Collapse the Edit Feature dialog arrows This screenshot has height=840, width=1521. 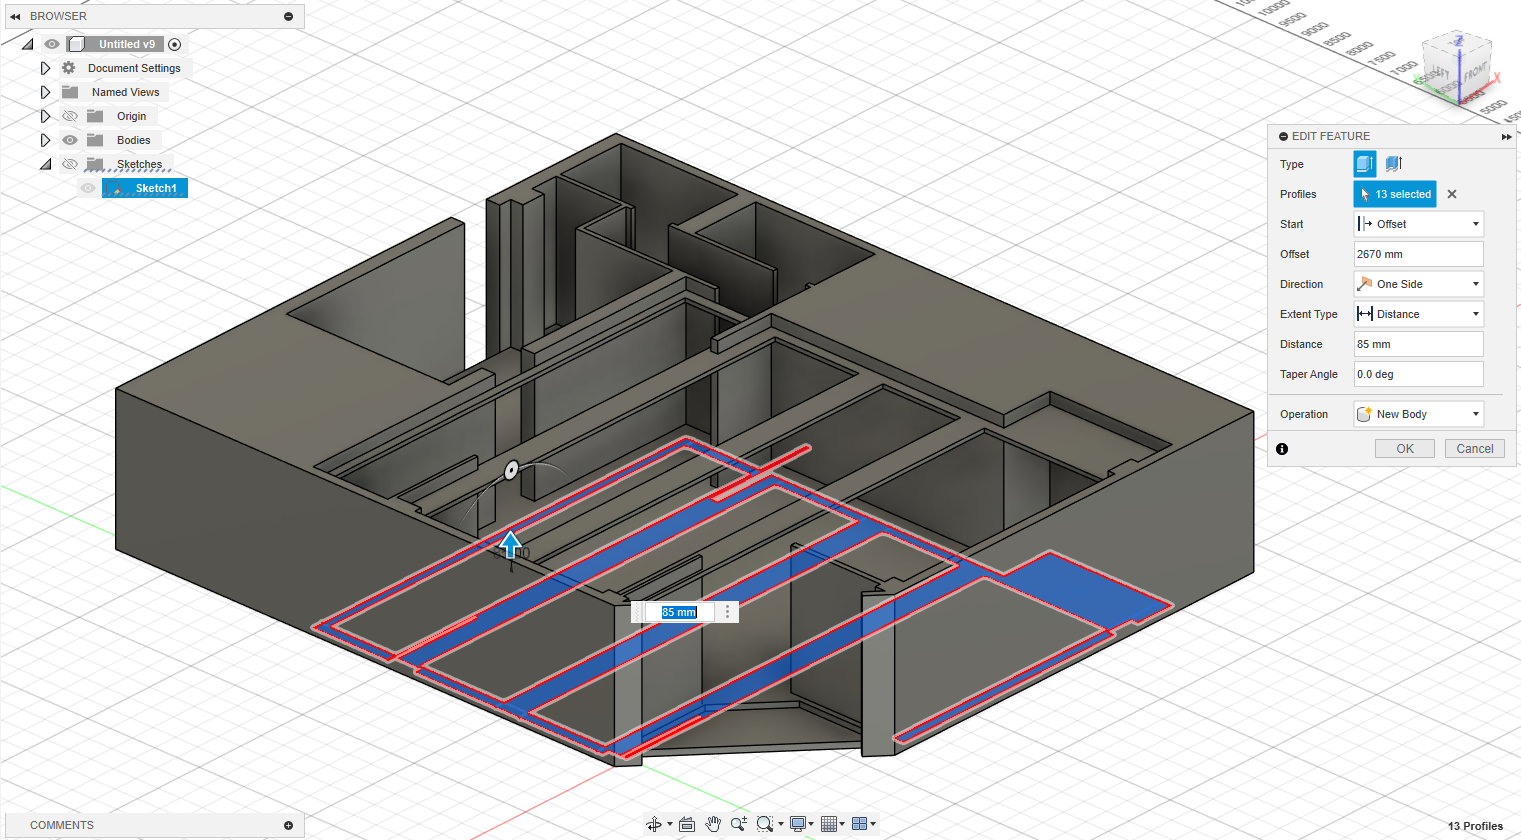(1507, 137)
